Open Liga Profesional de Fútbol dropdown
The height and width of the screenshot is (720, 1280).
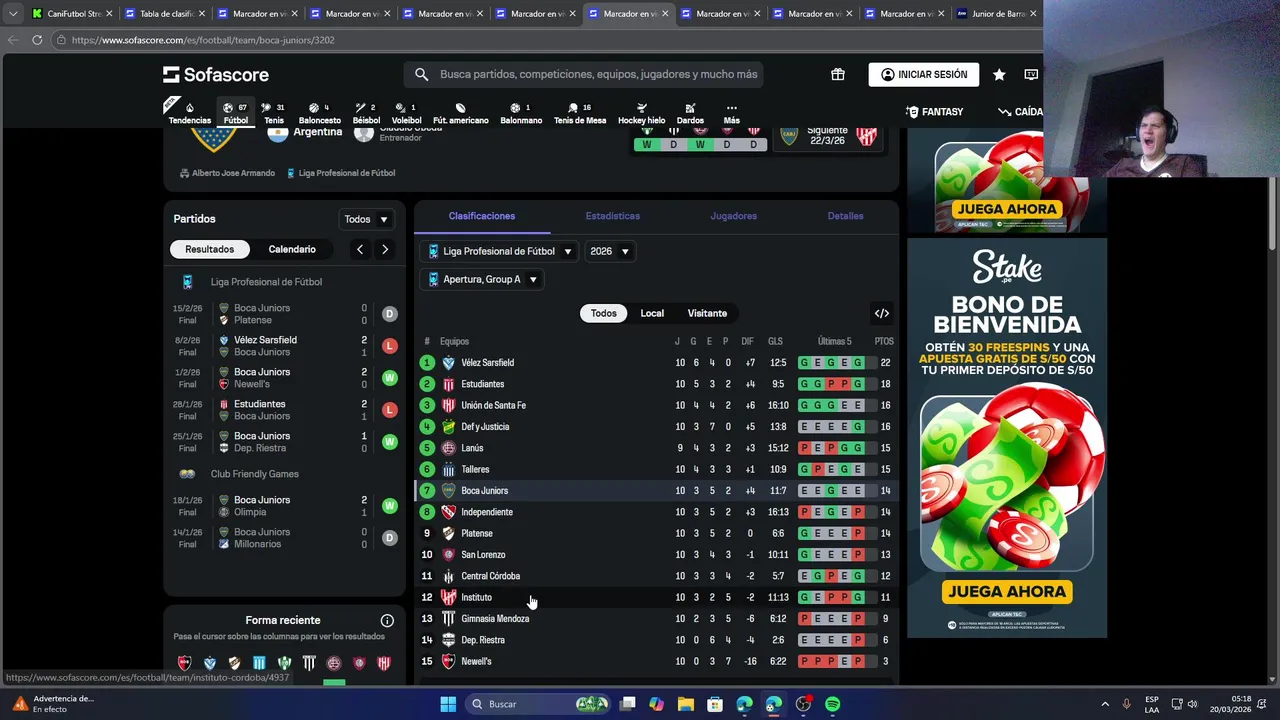(x=499, y=251)
